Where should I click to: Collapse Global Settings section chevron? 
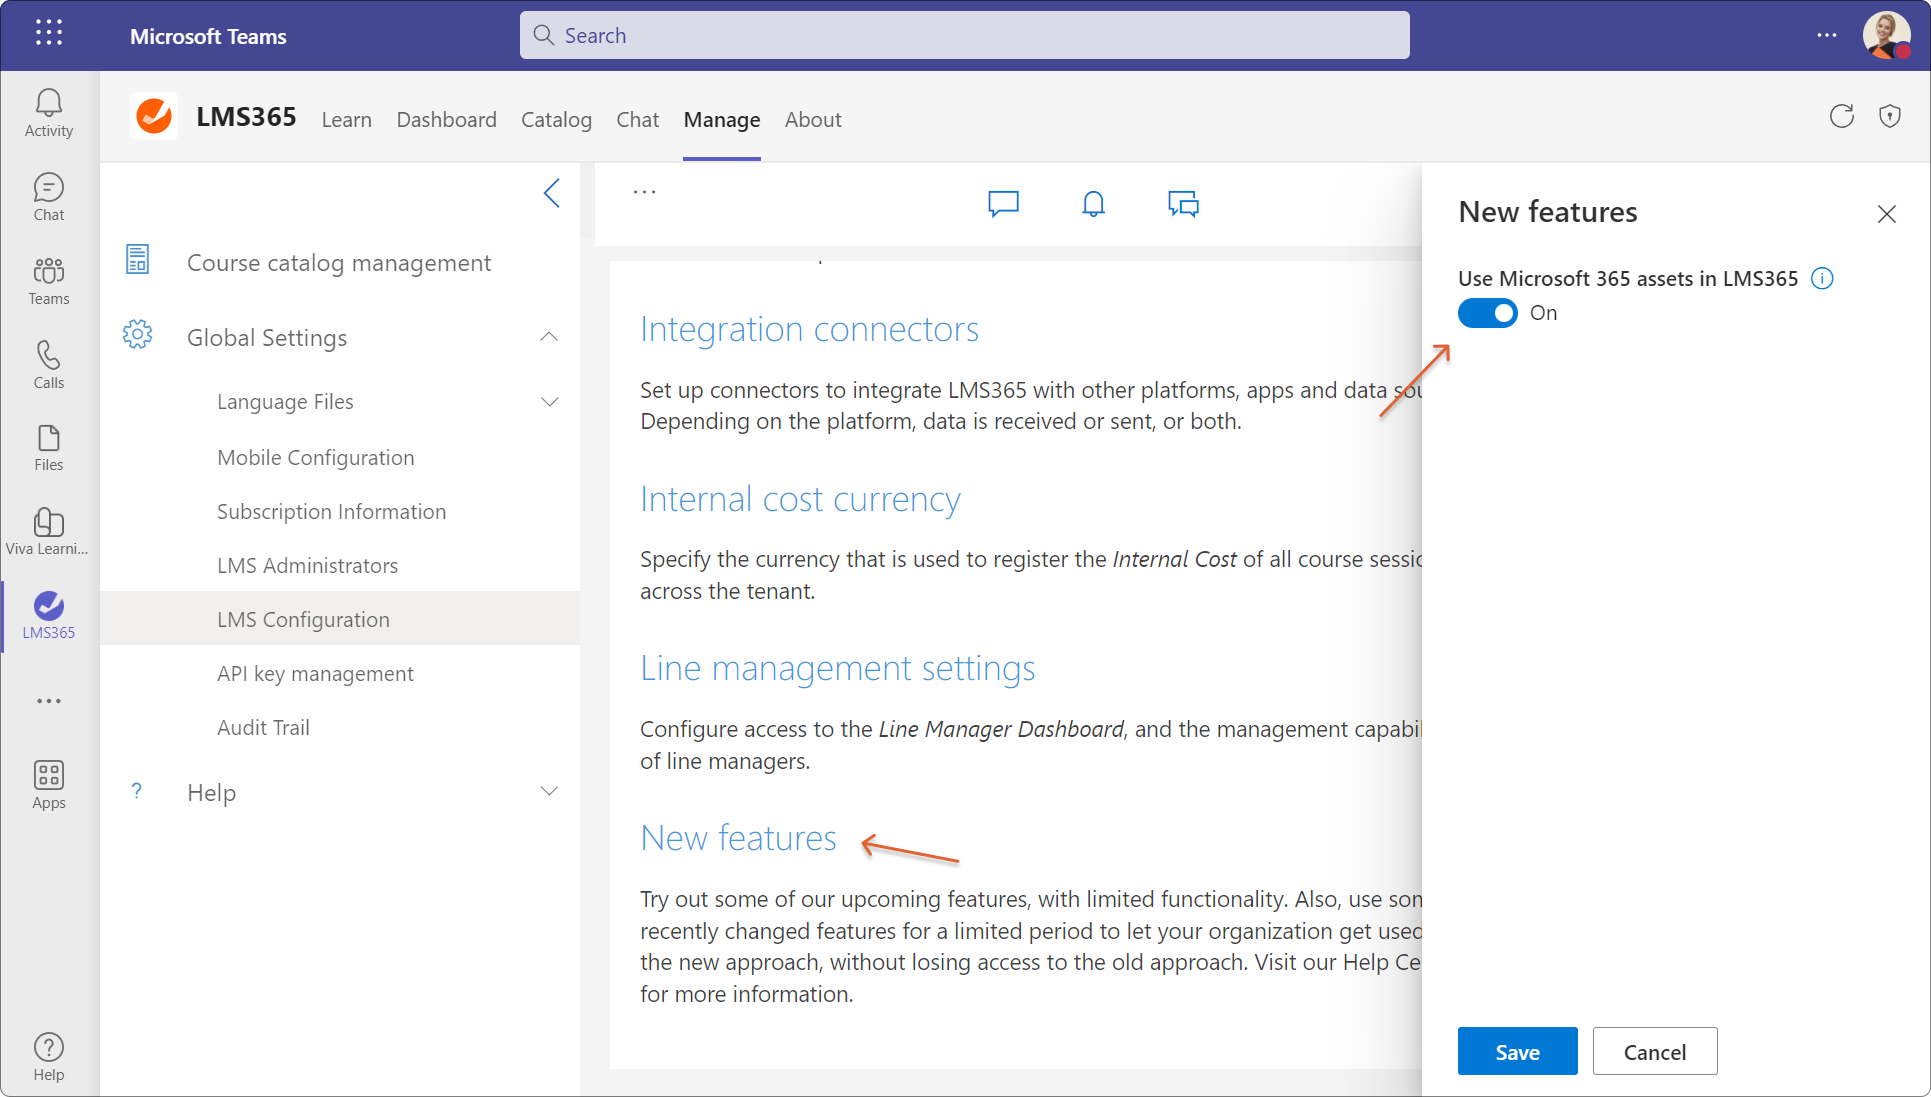click(549, 337)
